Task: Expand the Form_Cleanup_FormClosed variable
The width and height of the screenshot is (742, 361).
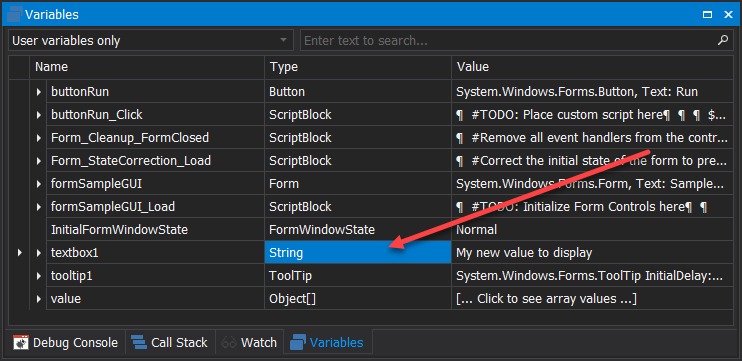Action: pyautogui.click(x=39, y=138)
